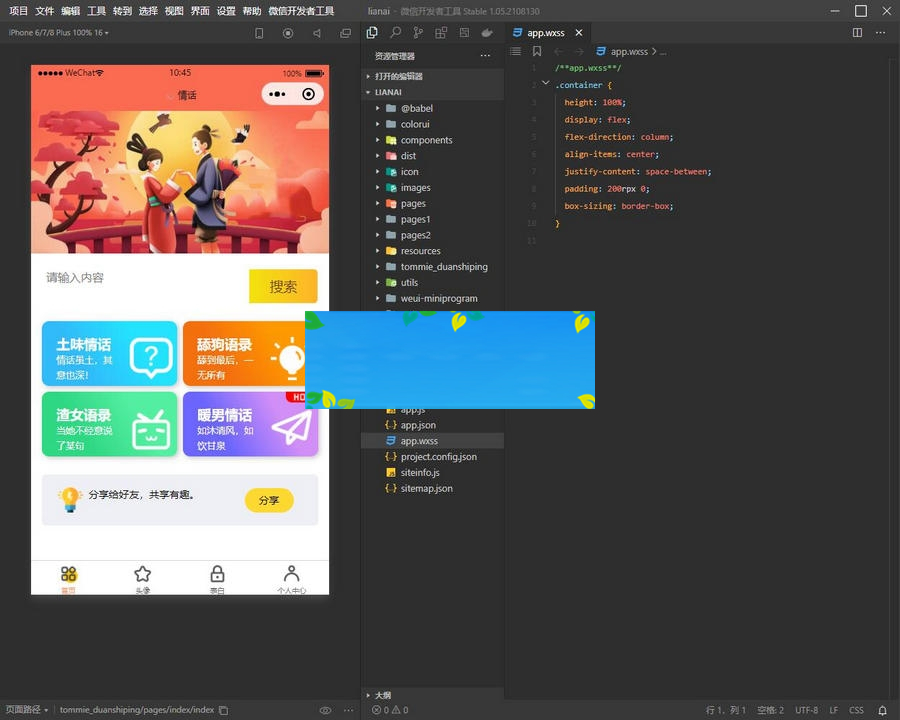Expand the components folder
Viewport: 900px width, 720px height.
pyautogui.click(x=426, y=140)
